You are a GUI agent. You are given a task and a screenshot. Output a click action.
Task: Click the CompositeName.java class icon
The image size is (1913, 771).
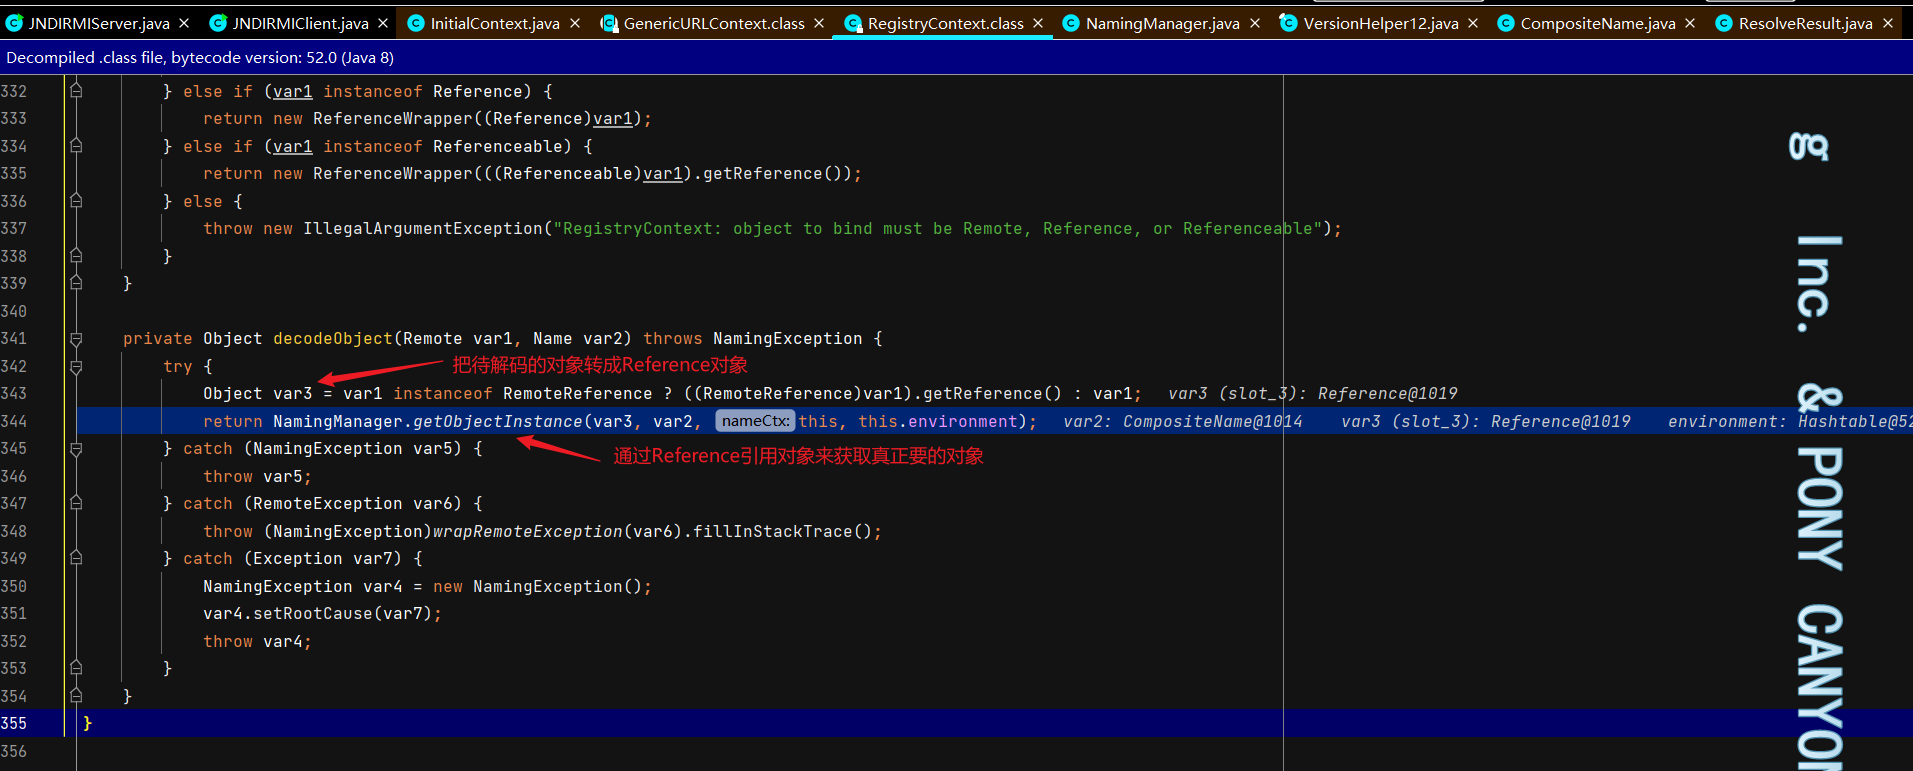point(1506,23)
